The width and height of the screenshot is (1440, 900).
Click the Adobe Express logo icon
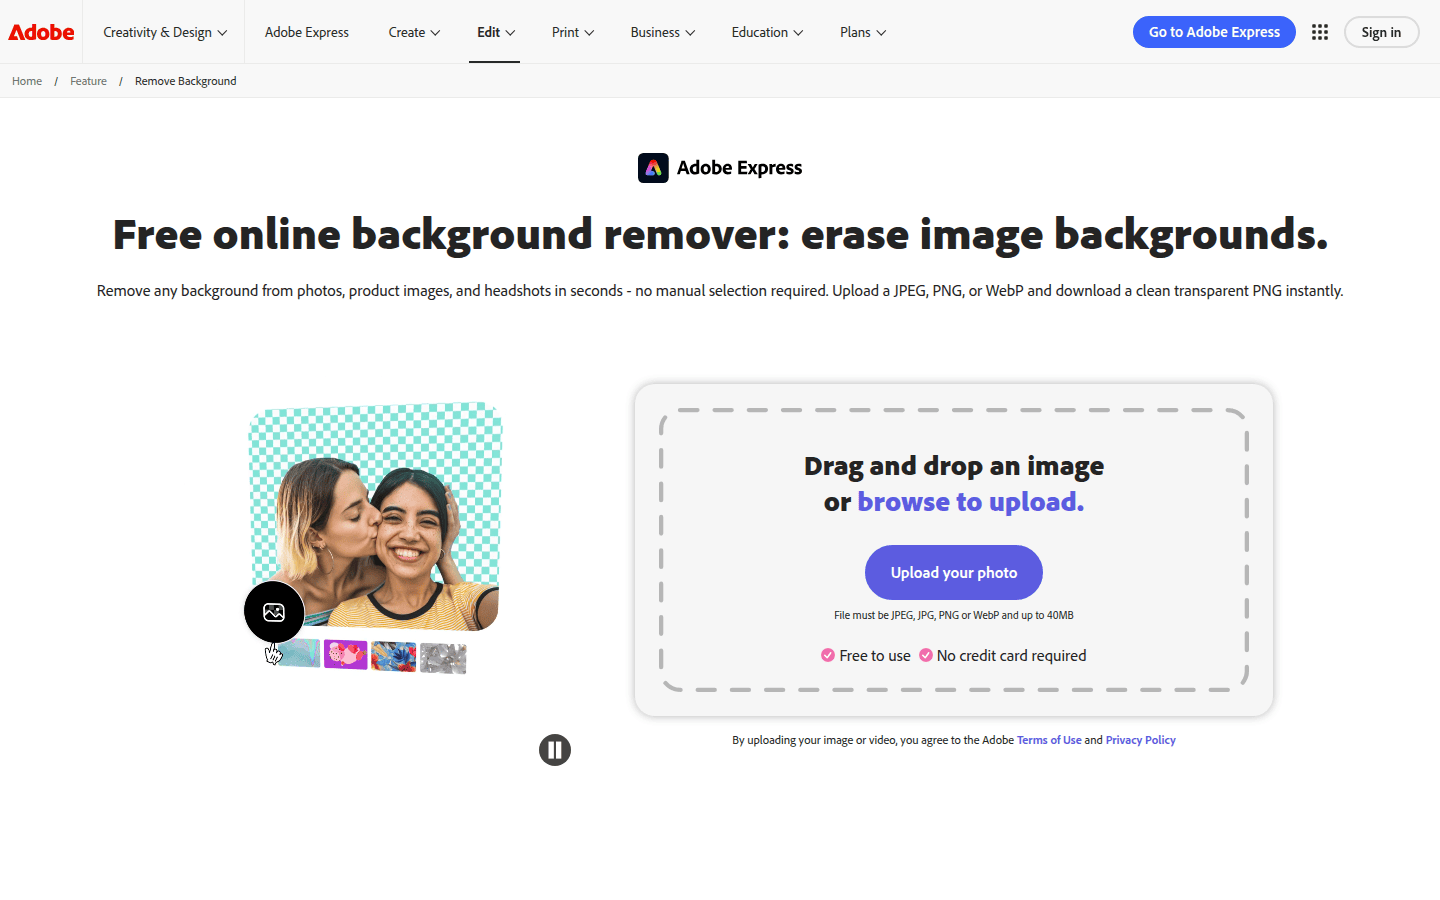[653, 168]
